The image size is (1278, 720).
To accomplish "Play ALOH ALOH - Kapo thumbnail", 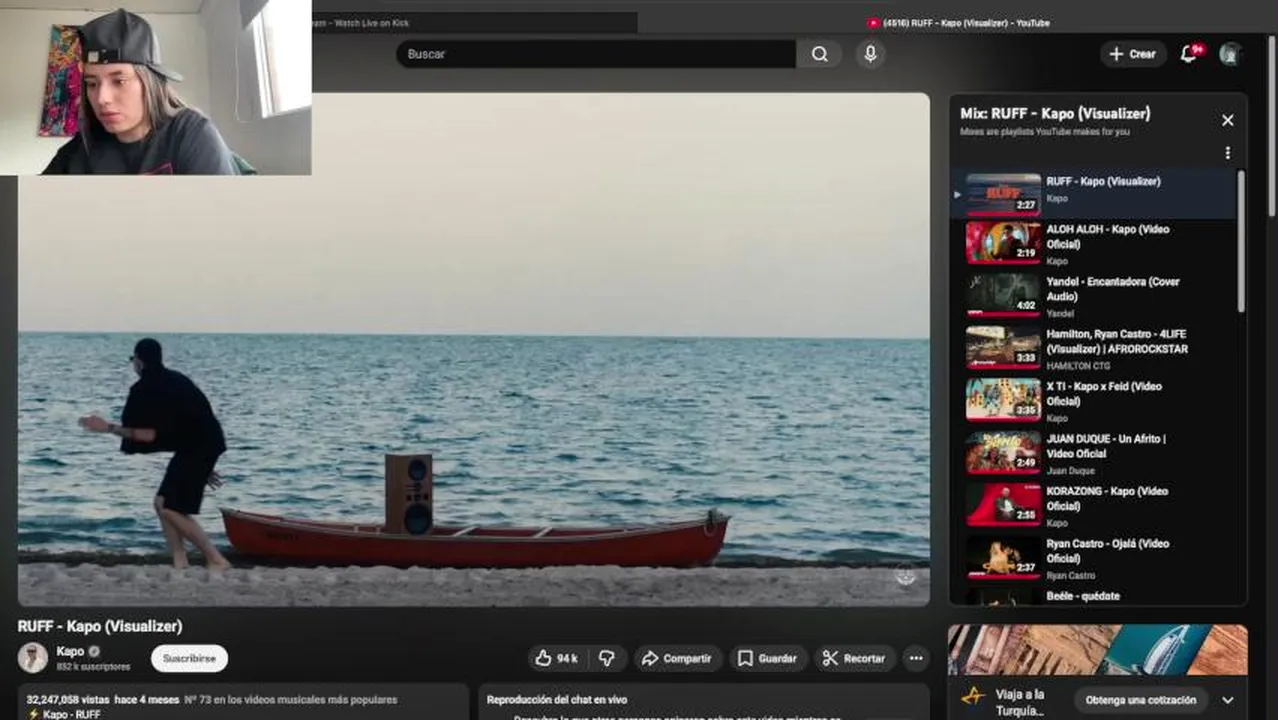I will tap(1003, 242).
